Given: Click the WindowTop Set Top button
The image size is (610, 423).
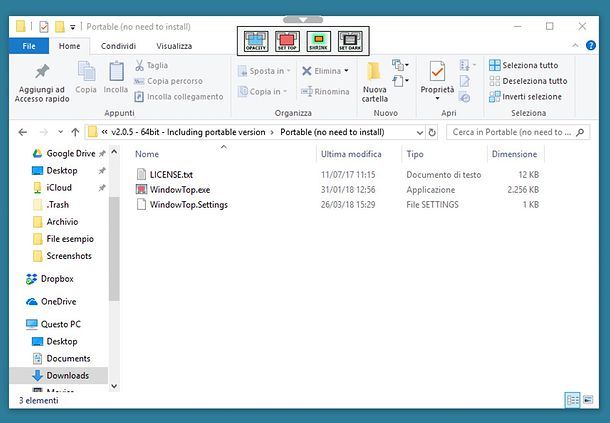Looking at the screenshot, I should pos(287,41).
